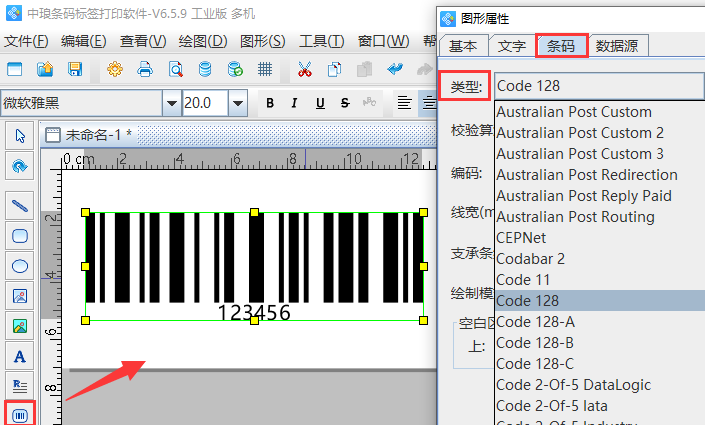Select the rotate tool in sidebar
The height and width of the screenshot is (425, 705).
click(20, 166)
